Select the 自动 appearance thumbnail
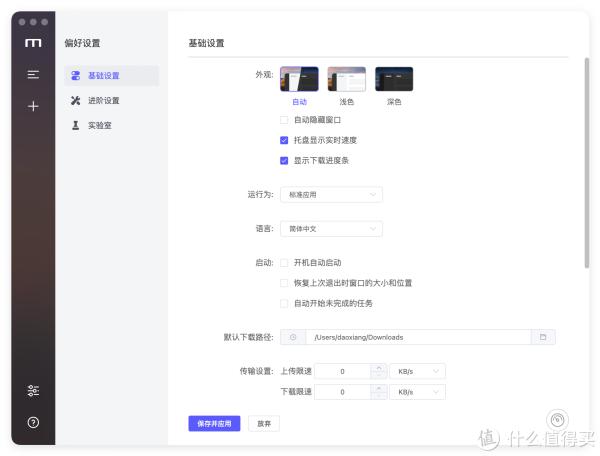Image resolution: width=600 pixels, height=456 pixels. pos(299,79)
